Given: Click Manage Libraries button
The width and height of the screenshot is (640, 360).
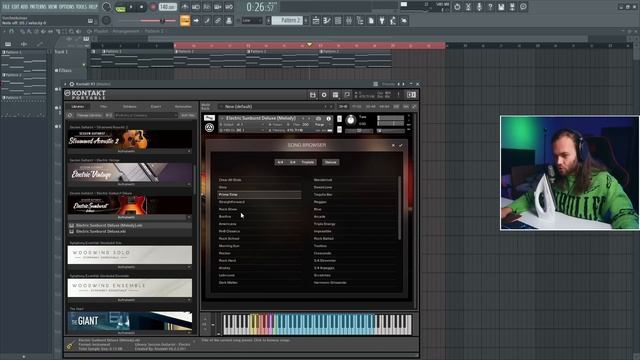Looking at the screenshot, I should tap(89, 116).
